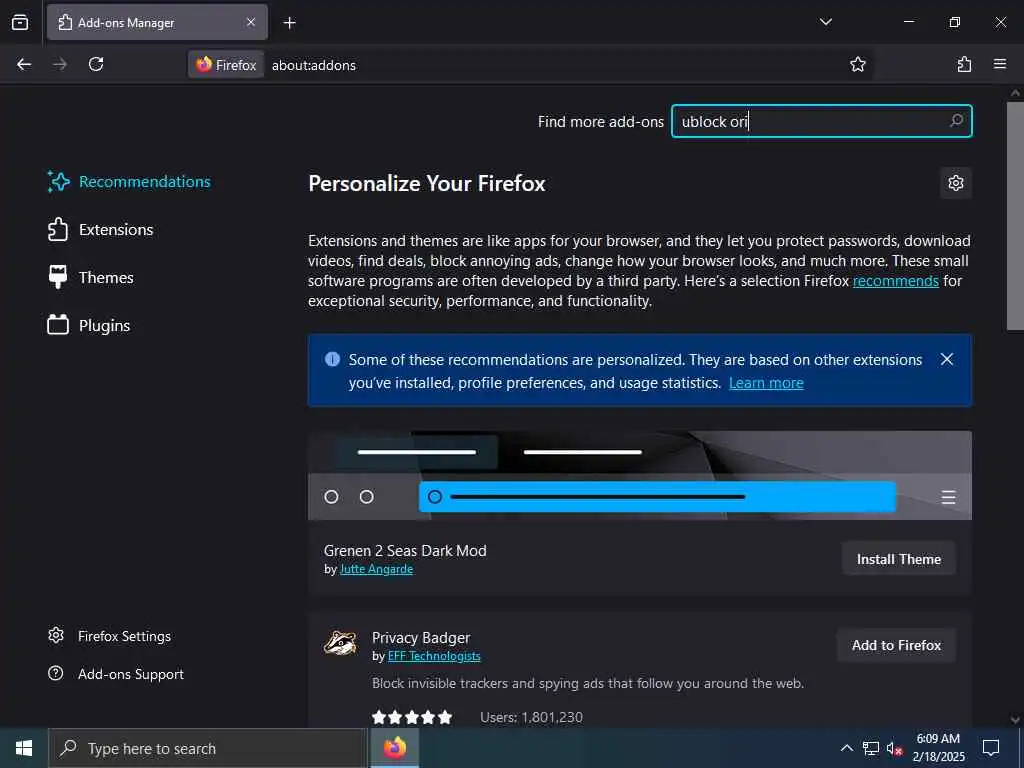This screenshot has width=1024, height=768.
Task: Bookmark this page with the star icon
Action: [857, 64]
